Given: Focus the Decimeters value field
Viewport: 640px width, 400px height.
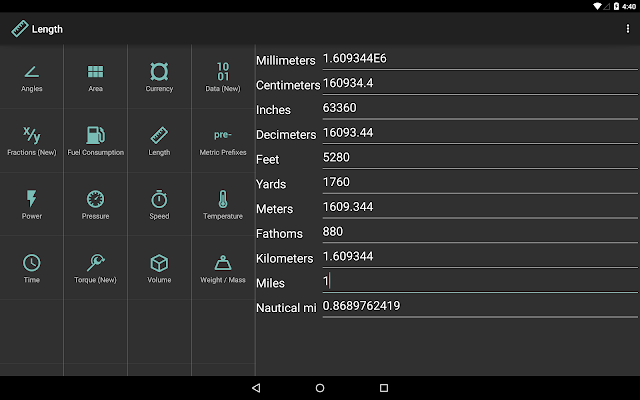Looking at the screenshot, I should tap(480, 133).
